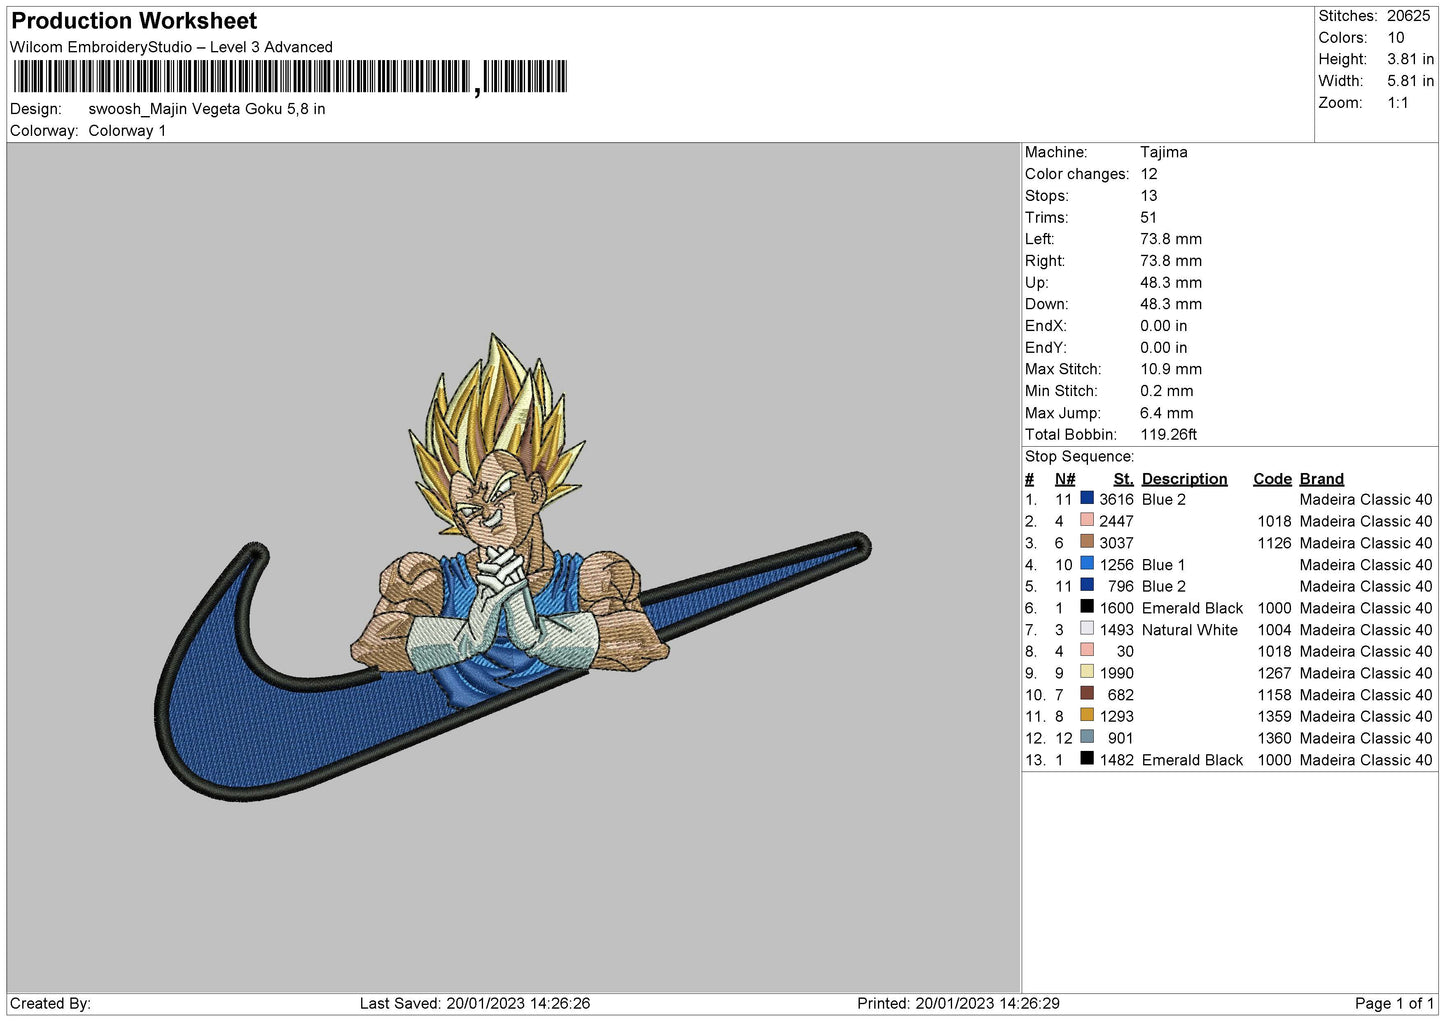This screenshot has width=1445, height=1021.
Task: Click the St. column header
Action: tap(1123, 479)
